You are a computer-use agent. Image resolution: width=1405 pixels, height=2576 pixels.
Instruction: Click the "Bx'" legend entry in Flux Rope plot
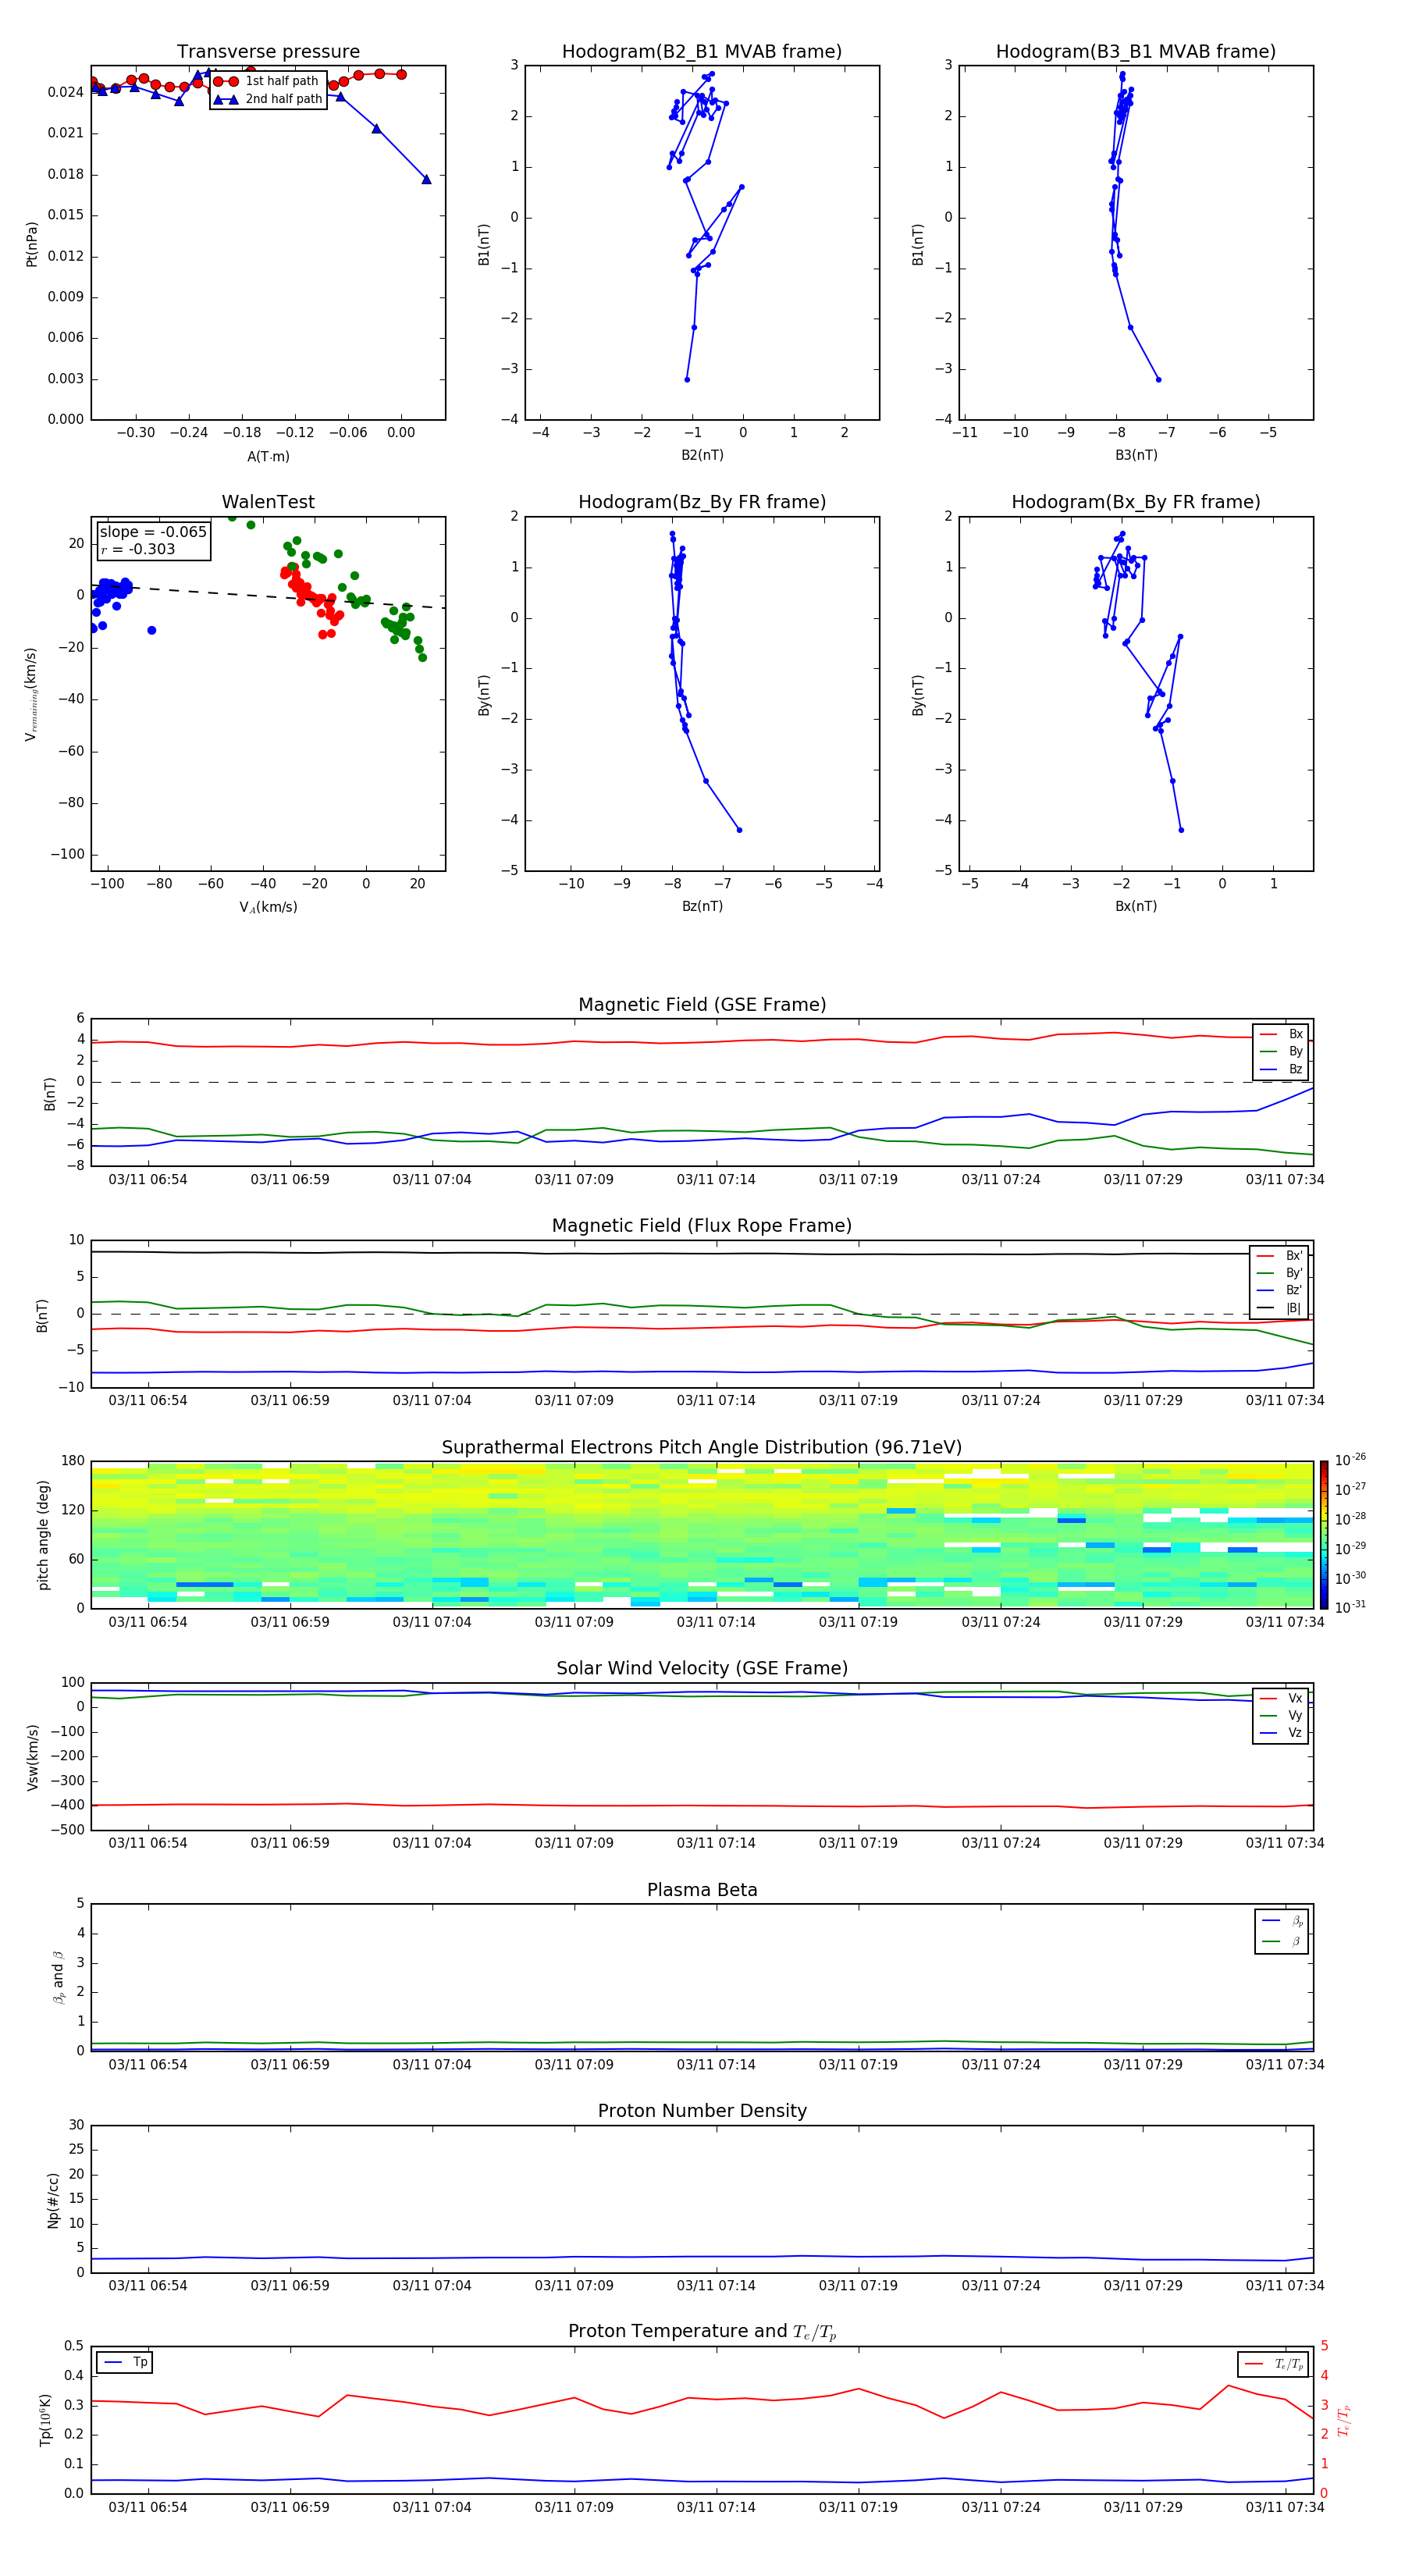click(x=1279, y=1256)
